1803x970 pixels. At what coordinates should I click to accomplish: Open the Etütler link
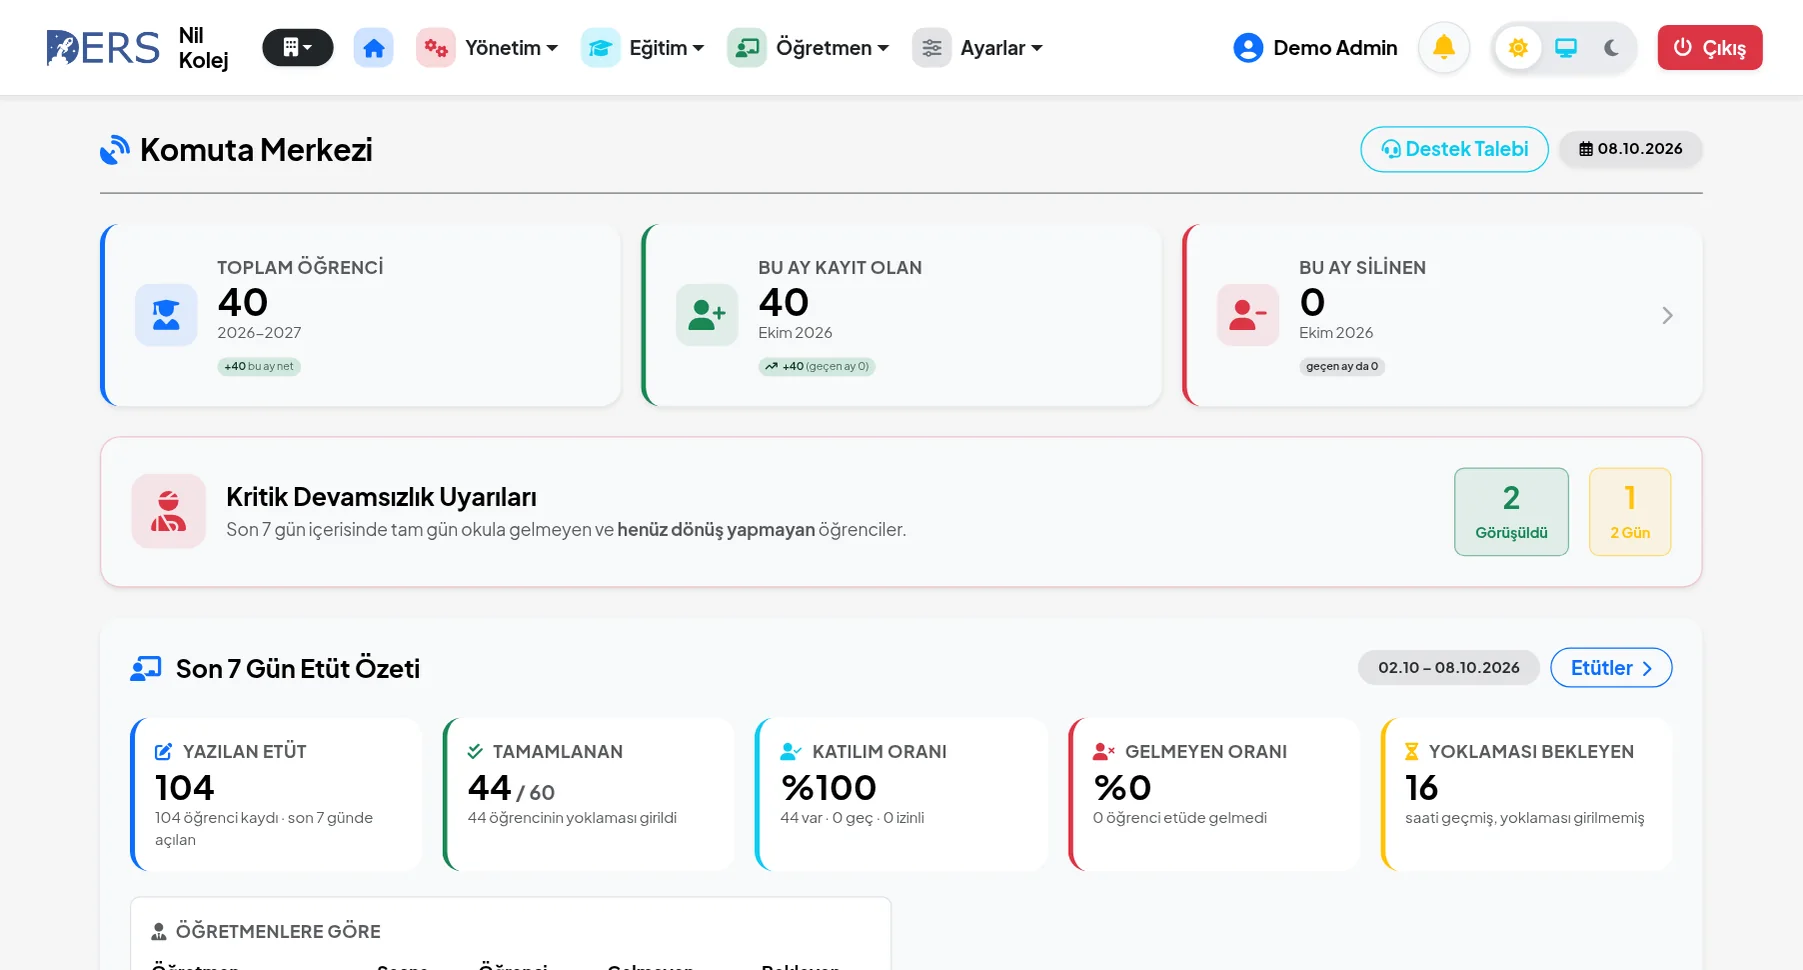1611,668
